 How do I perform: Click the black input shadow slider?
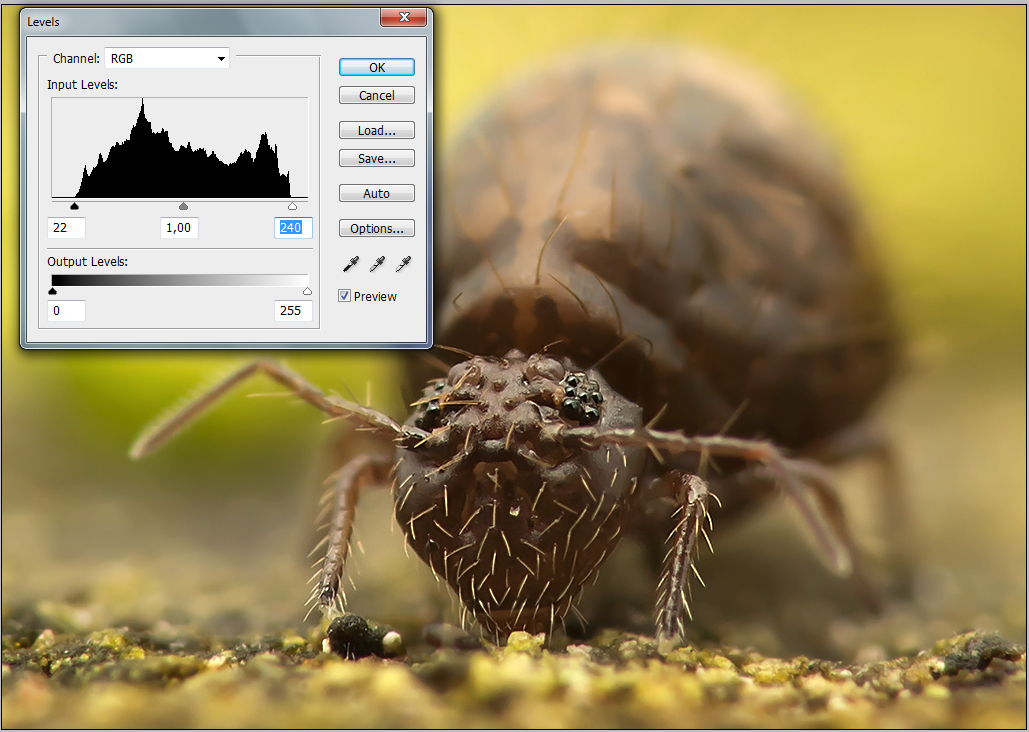74,207
